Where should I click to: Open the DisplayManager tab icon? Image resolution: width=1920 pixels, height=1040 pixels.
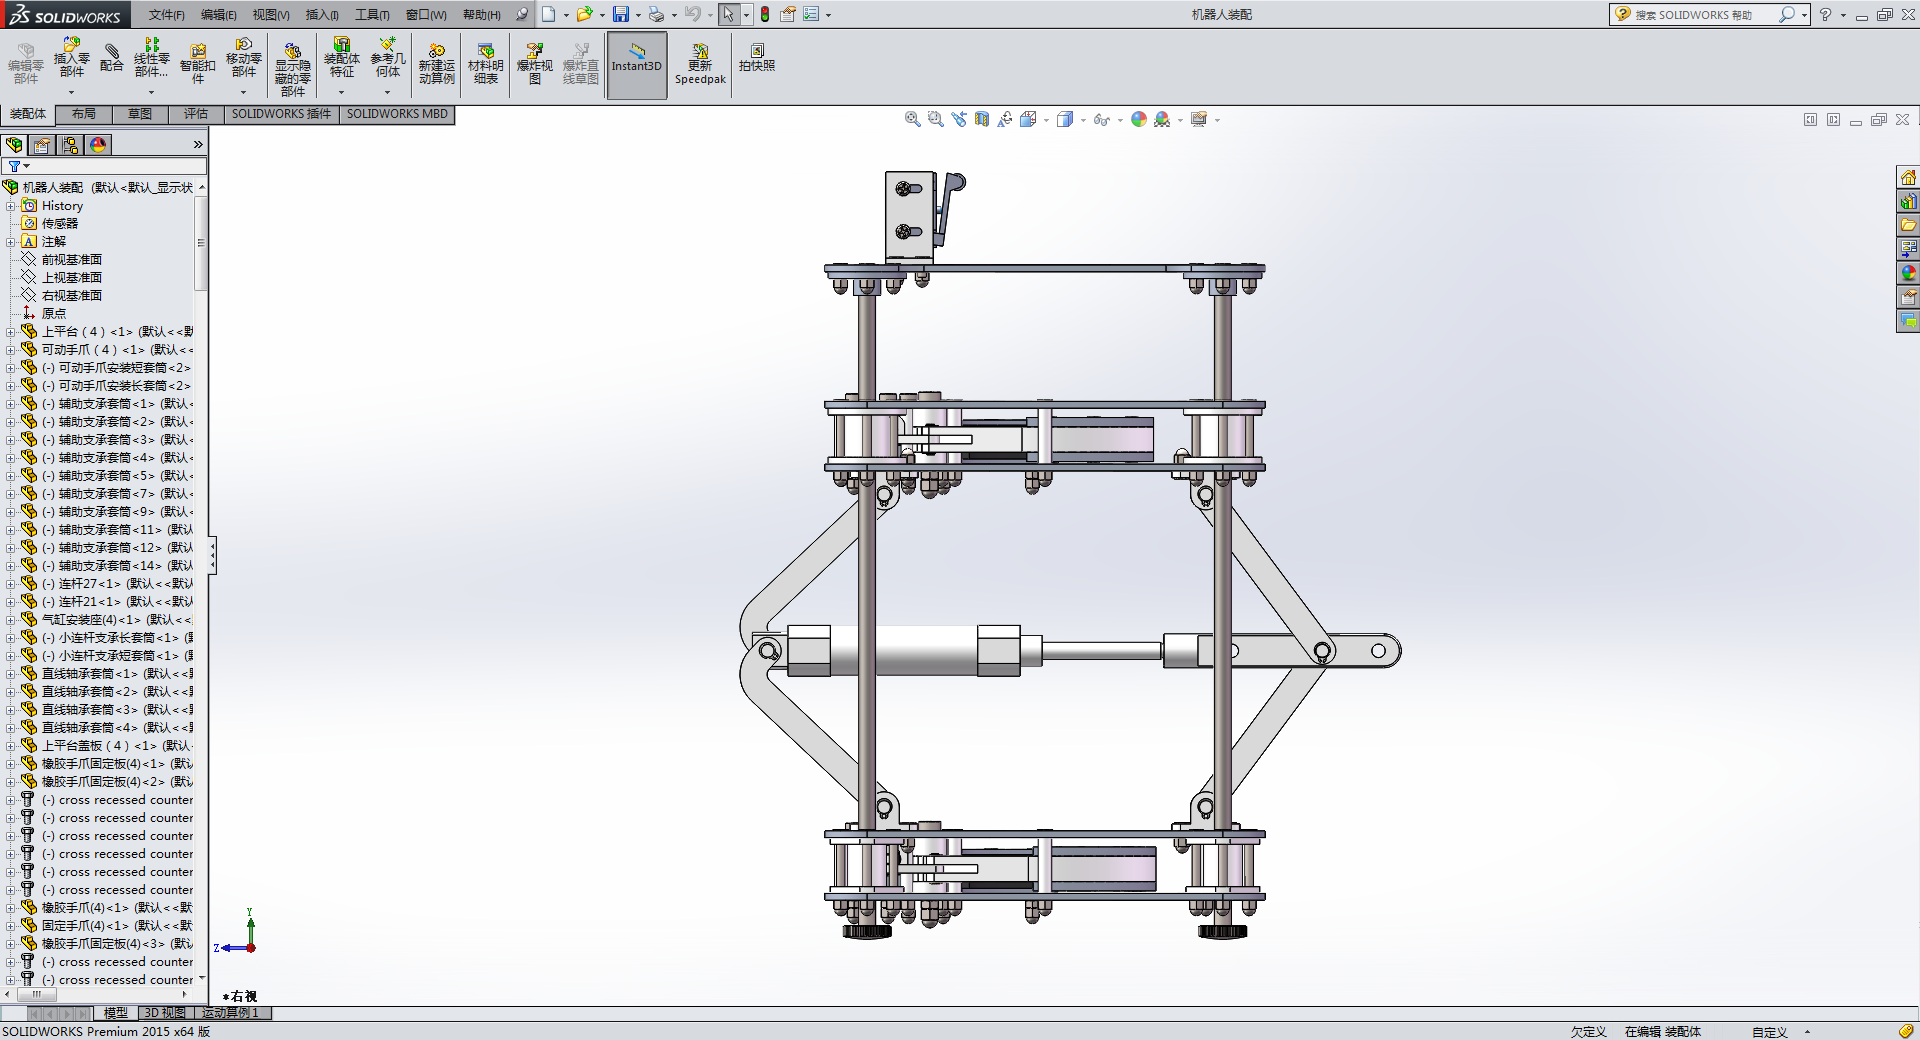[98, 145]
